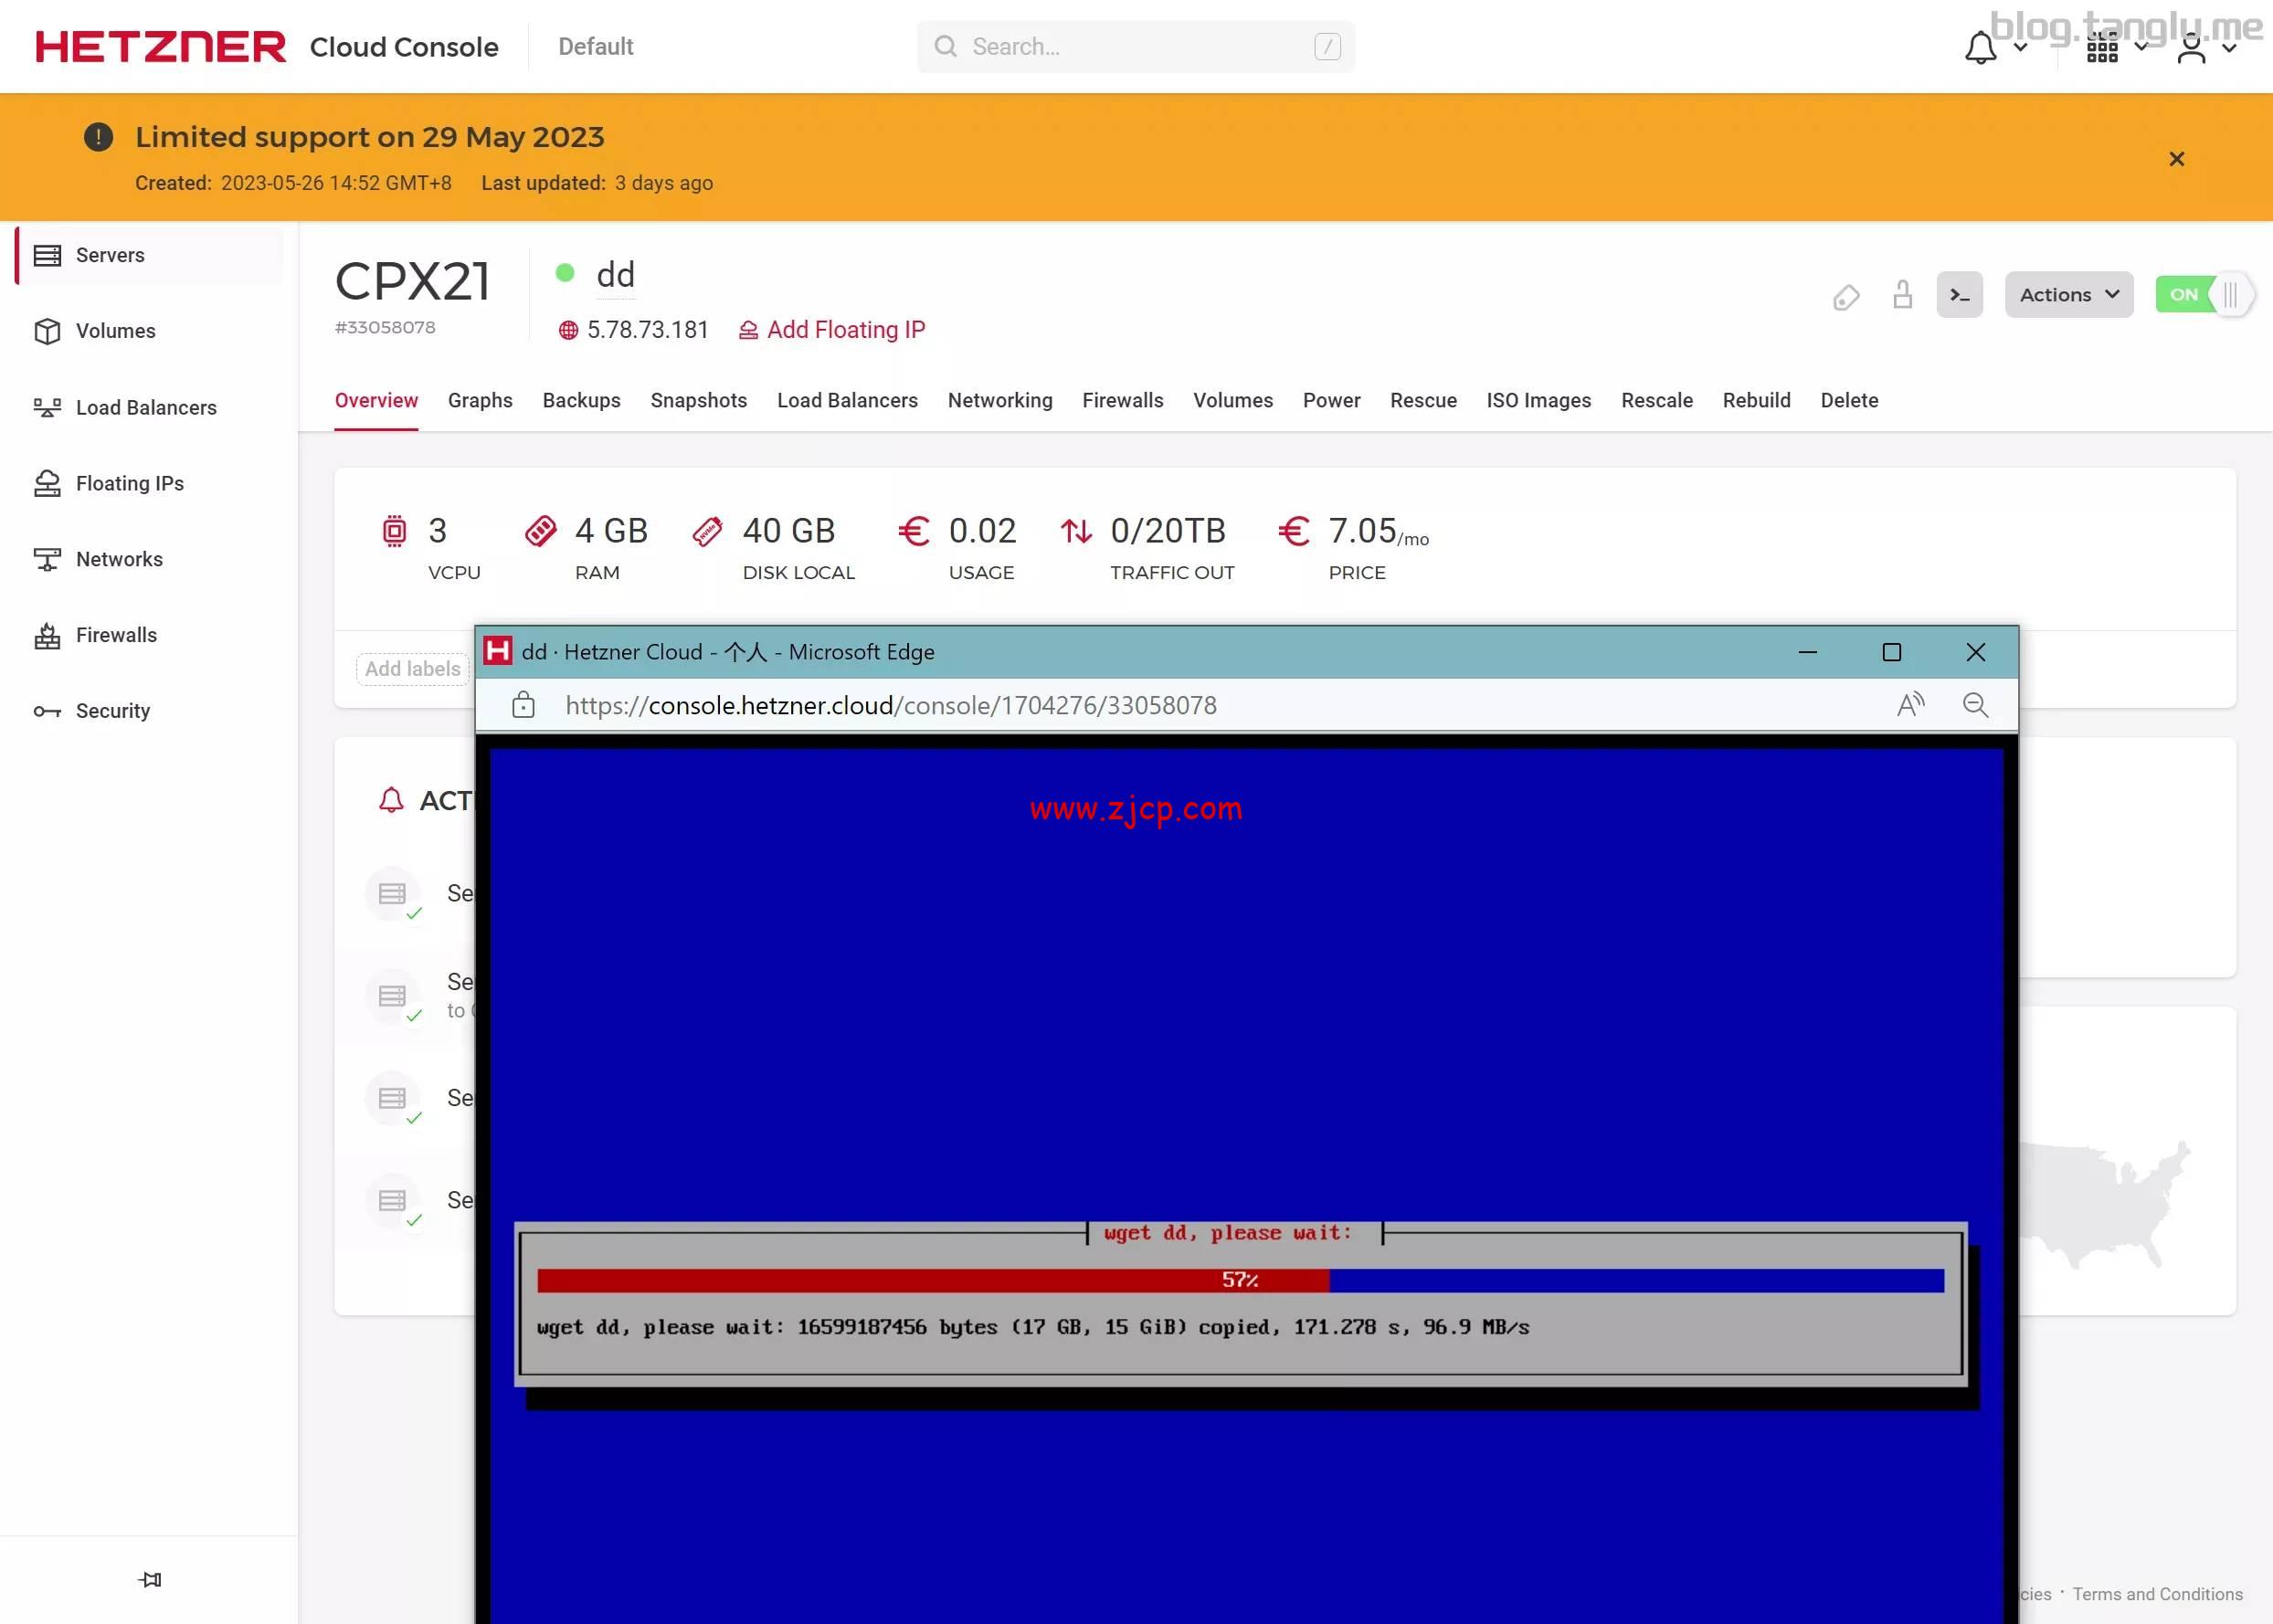2273x1624 pixels.
Task: Open the Firewalls sidebar section
Action: [x=115, y=635]
